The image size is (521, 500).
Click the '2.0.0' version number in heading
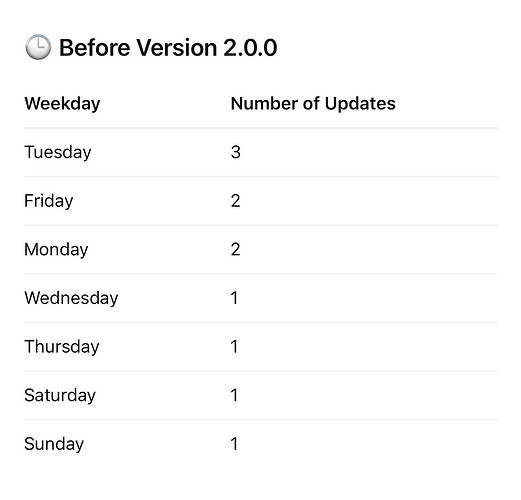(250, 47)
